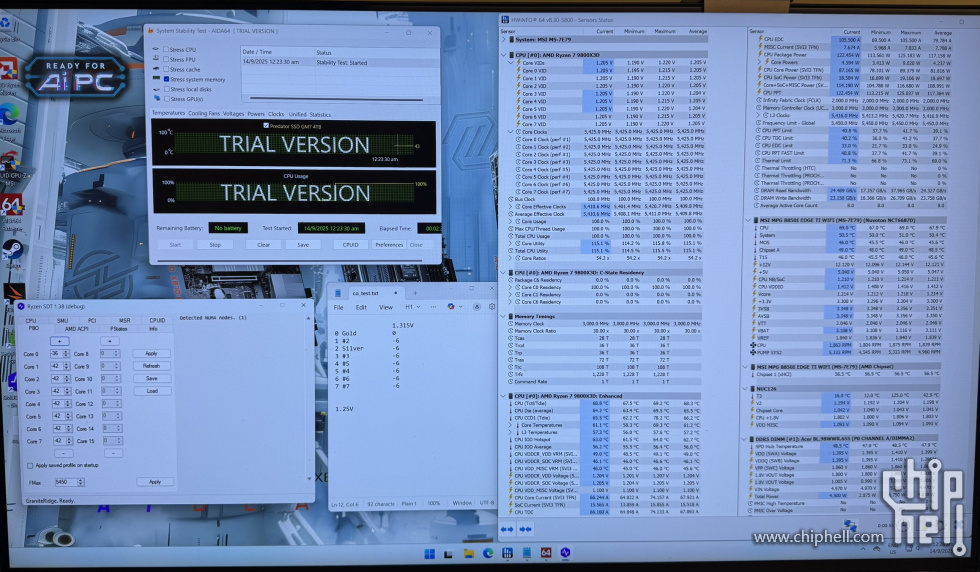Click Core 0 offset value field
This screenshot has width=980, height=572.
pos(57,353)
